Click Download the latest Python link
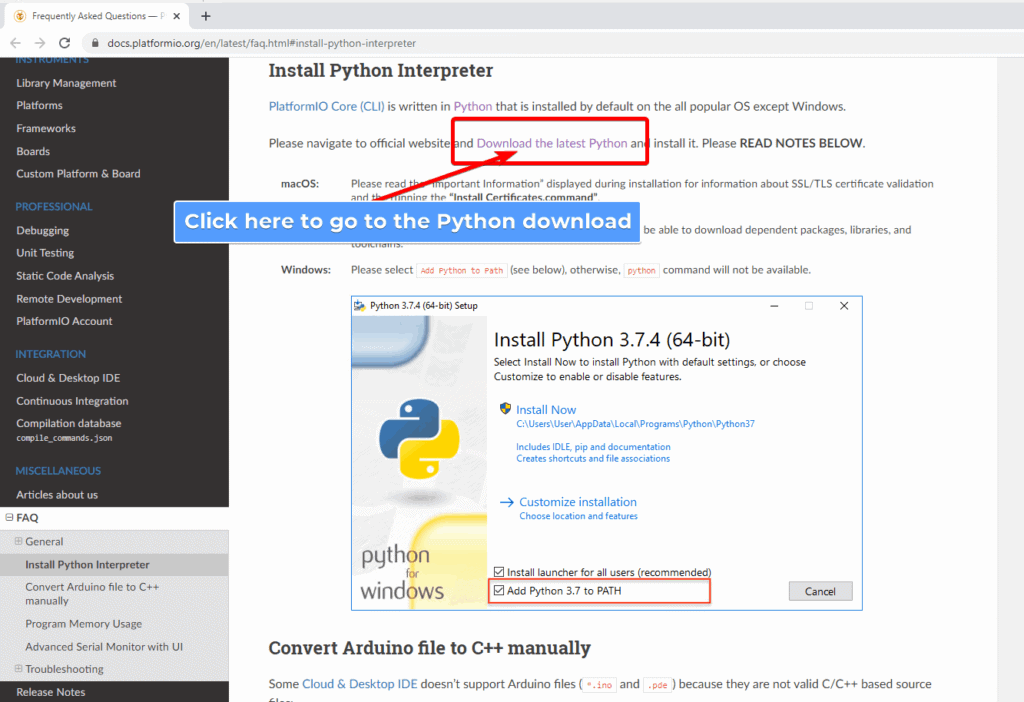The image size is (1024, 702). coord(552,143)
